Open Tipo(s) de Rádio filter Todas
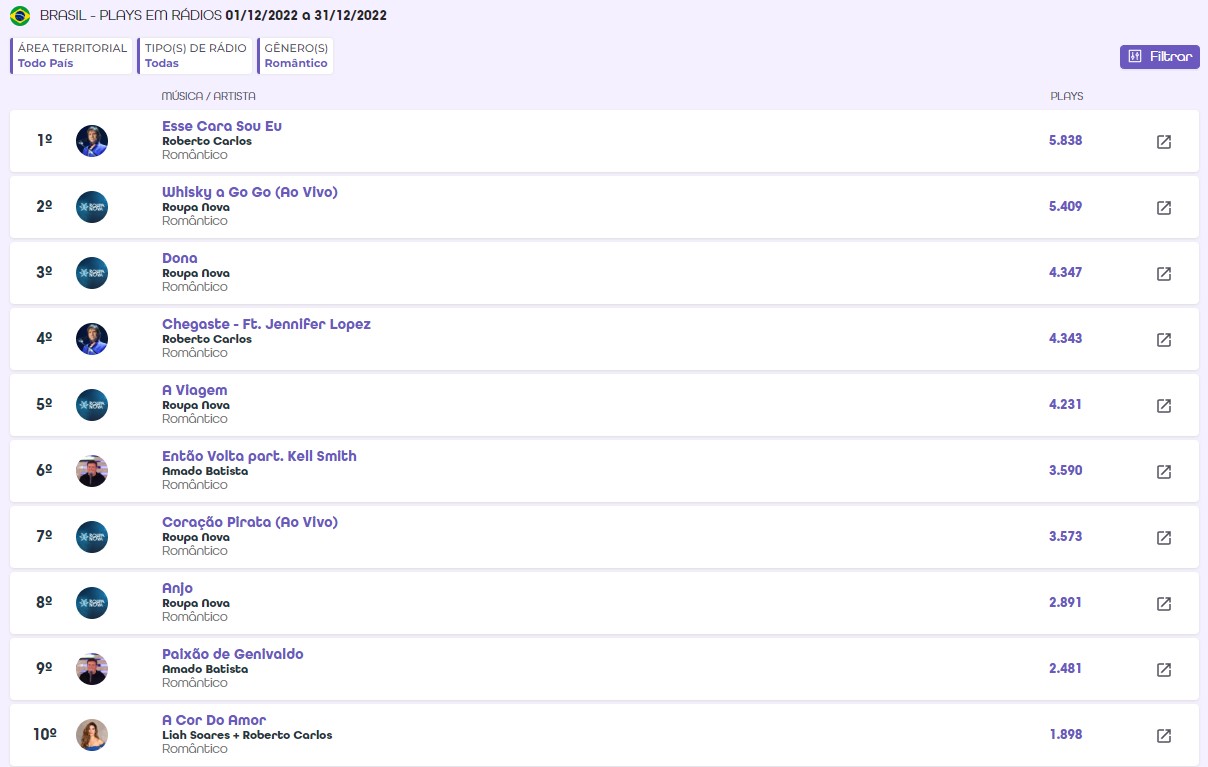This screenshot has height=767, width=1208. coord(195,56)
